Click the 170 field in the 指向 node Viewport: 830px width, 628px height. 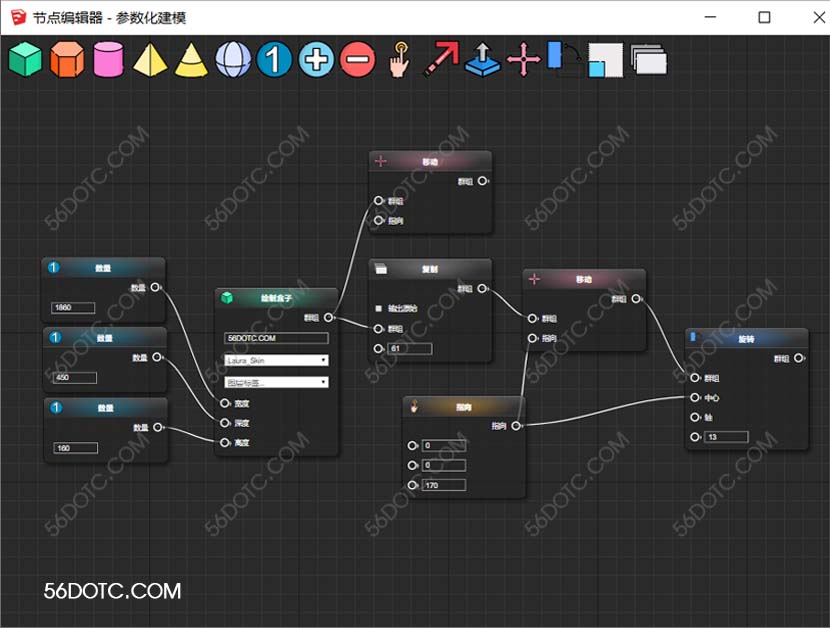click(444, 485)
